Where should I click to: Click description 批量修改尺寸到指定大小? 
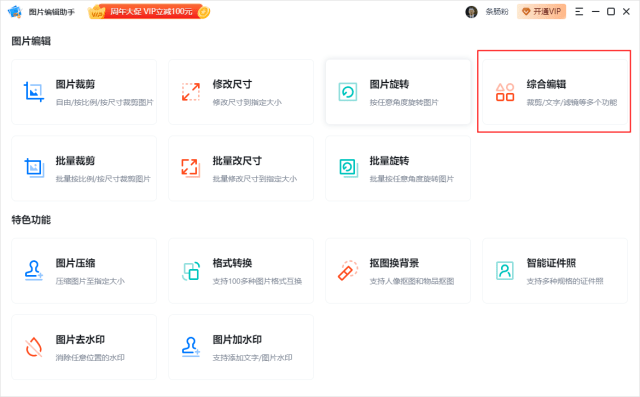(255, 179)
